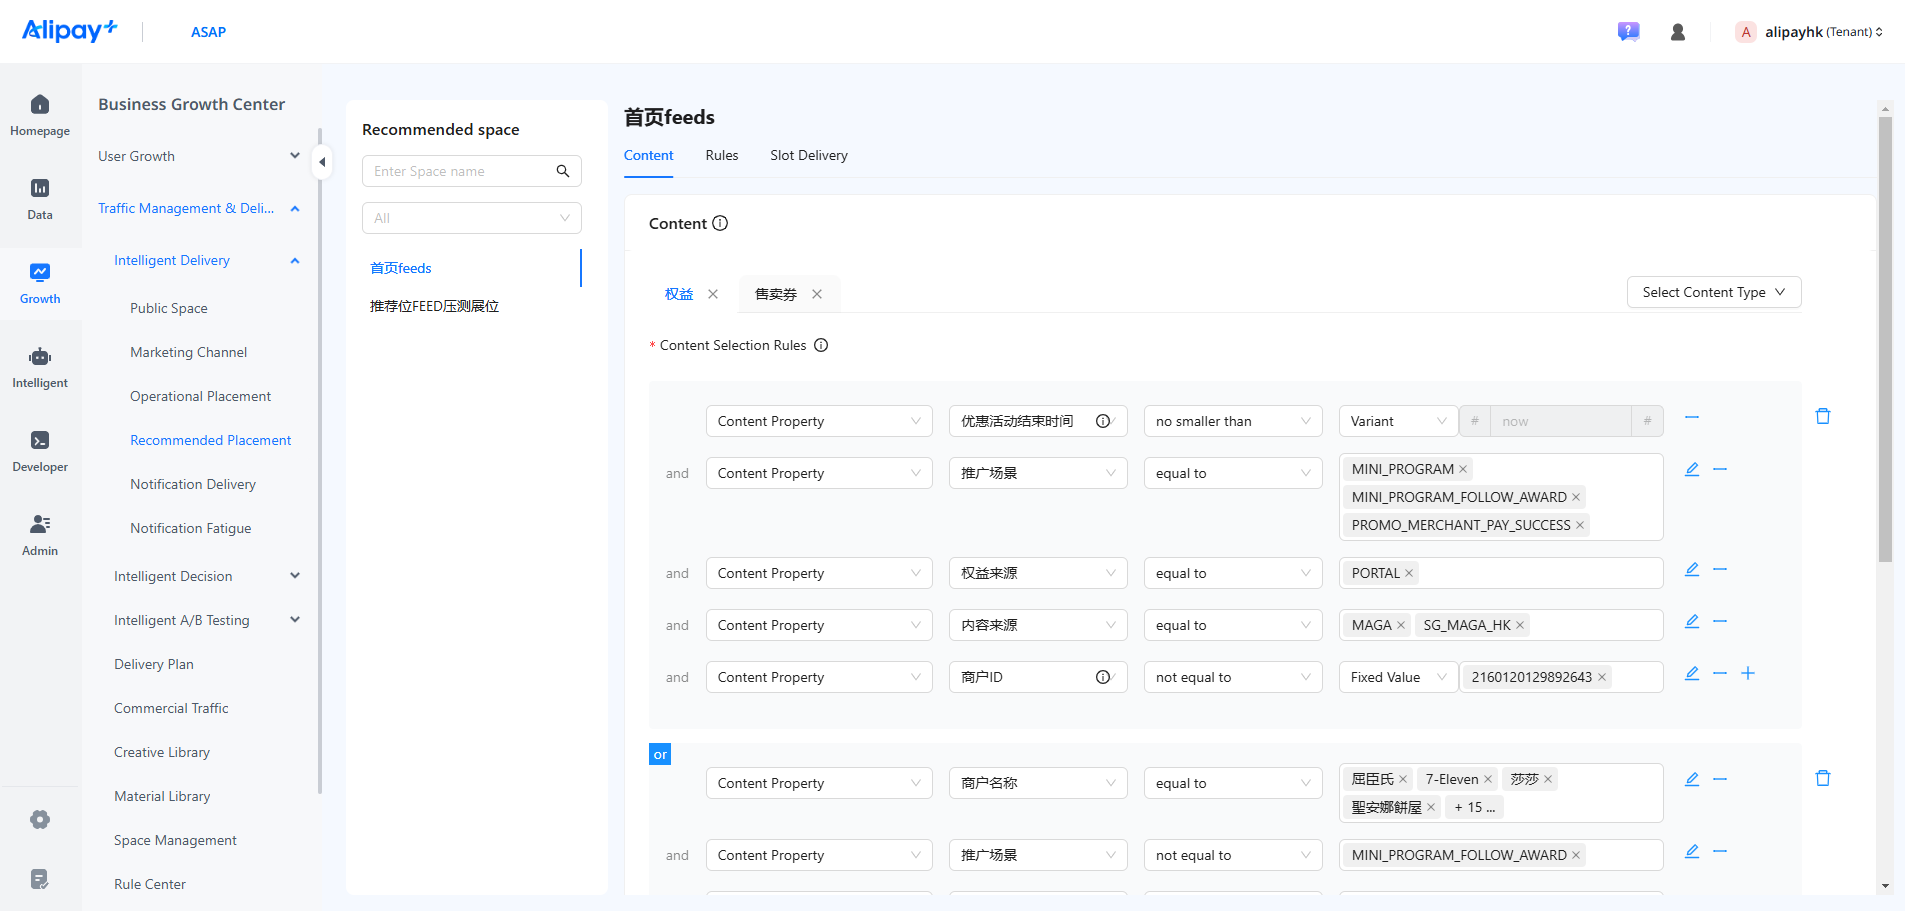The height and width of the screenshot is (911, 1905).
Task: Switch to the Slot Delivery tab
Action: tap(809, 155)
